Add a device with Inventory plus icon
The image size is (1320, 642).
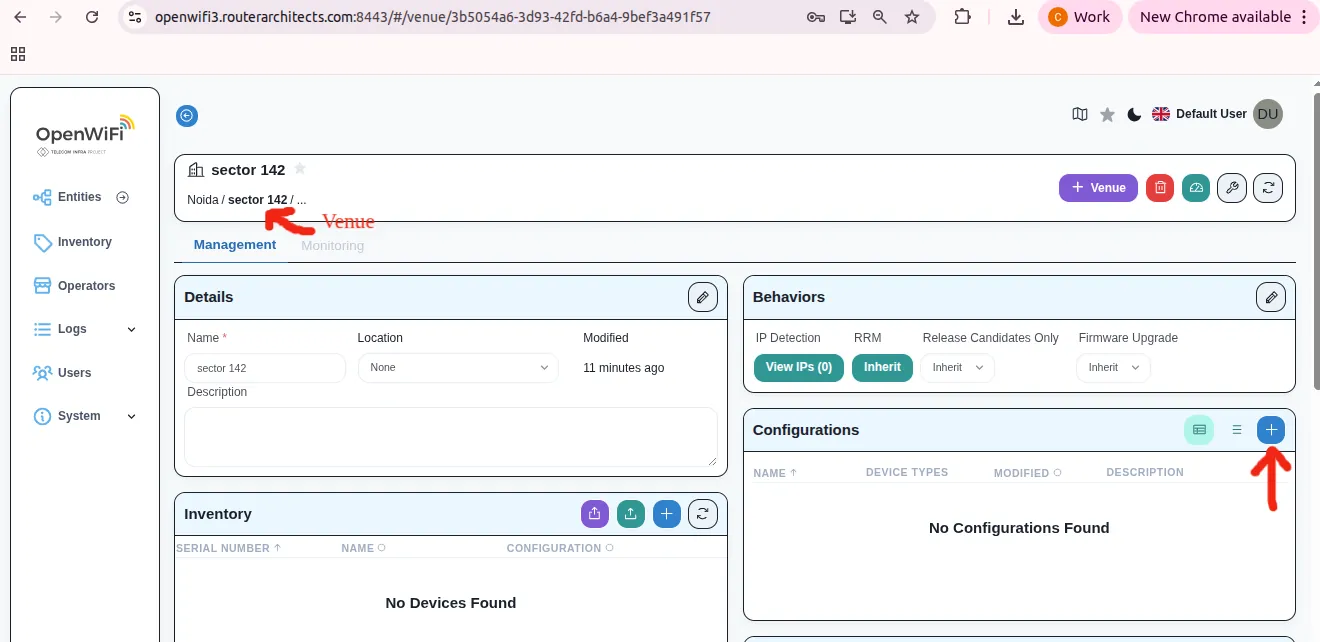[x=667, y=514]
